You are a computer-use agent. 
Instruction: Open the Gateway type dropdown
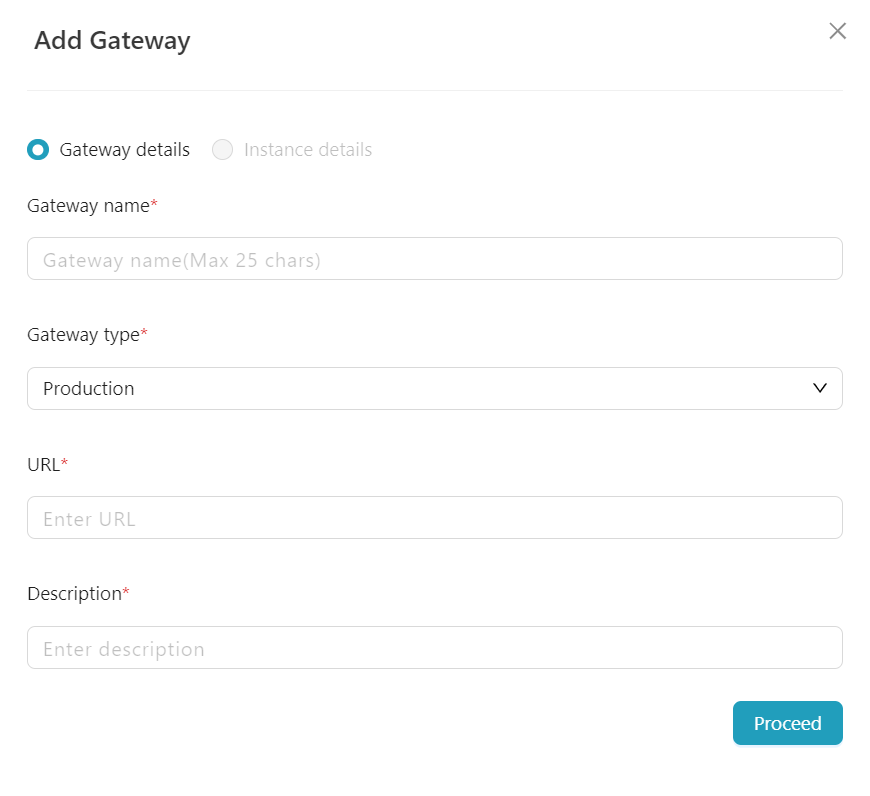434,389
